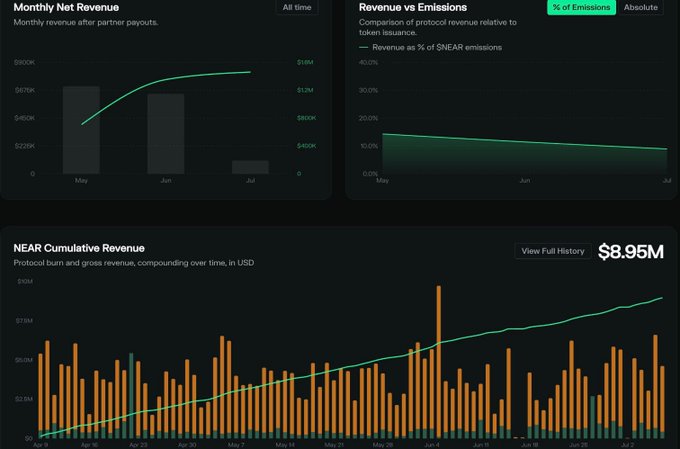Click the 40.0% axis label
Image resolution: width=680 pixels, height=449 pixels.
pos(368,62)
